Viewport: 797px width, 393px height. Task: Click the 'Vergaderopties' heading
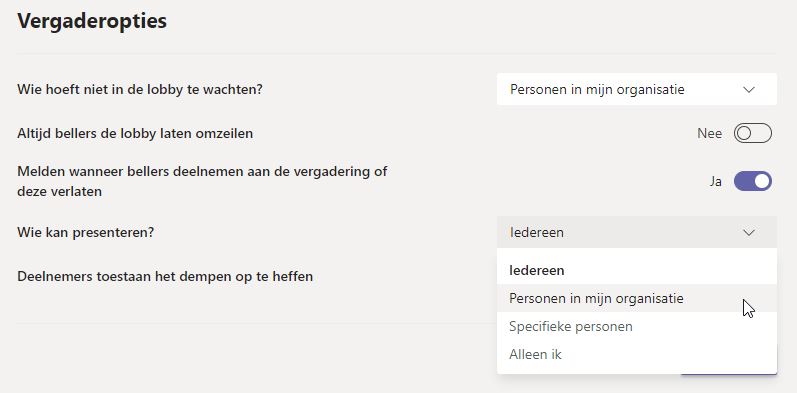(x=92, y=21)
